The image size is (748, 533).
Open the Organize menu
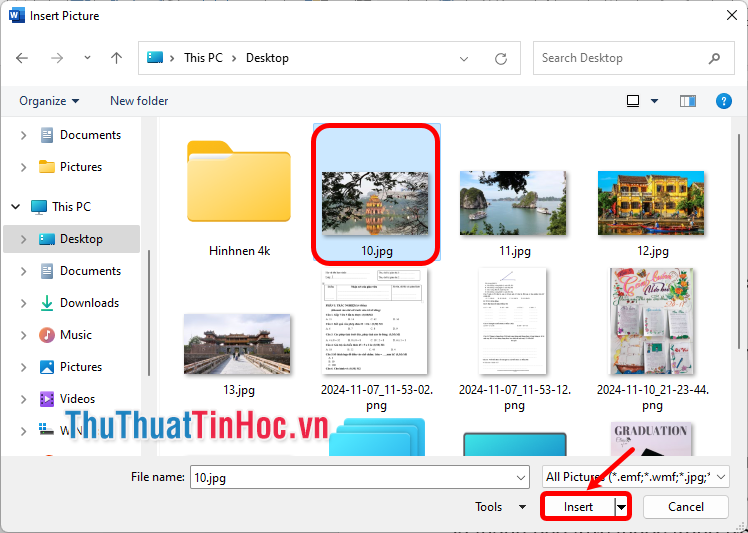pos(49,101)
